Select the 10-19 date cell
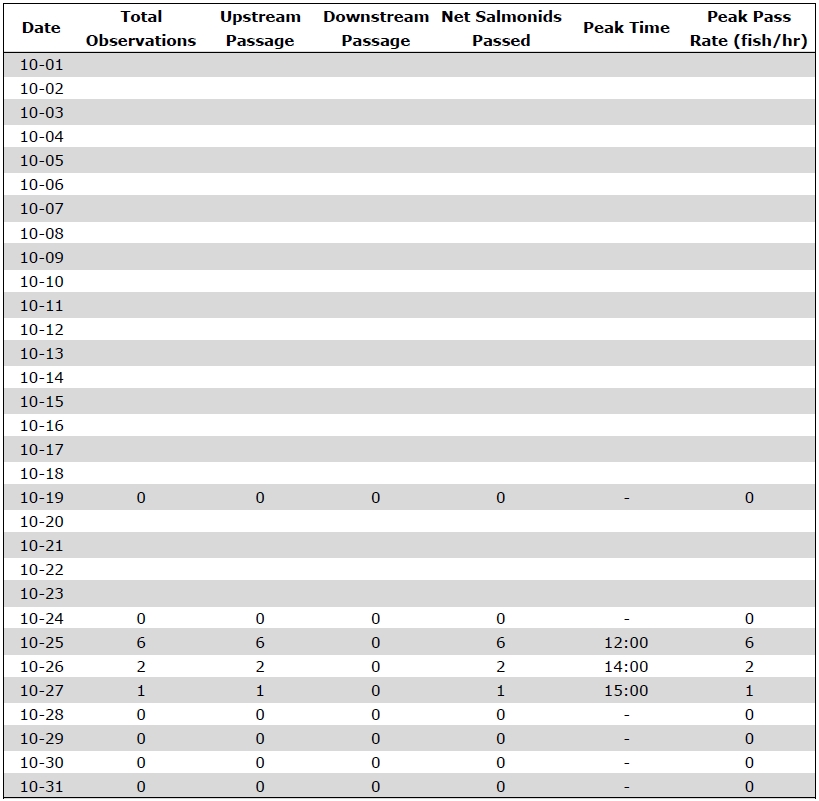 coord(42,498)
